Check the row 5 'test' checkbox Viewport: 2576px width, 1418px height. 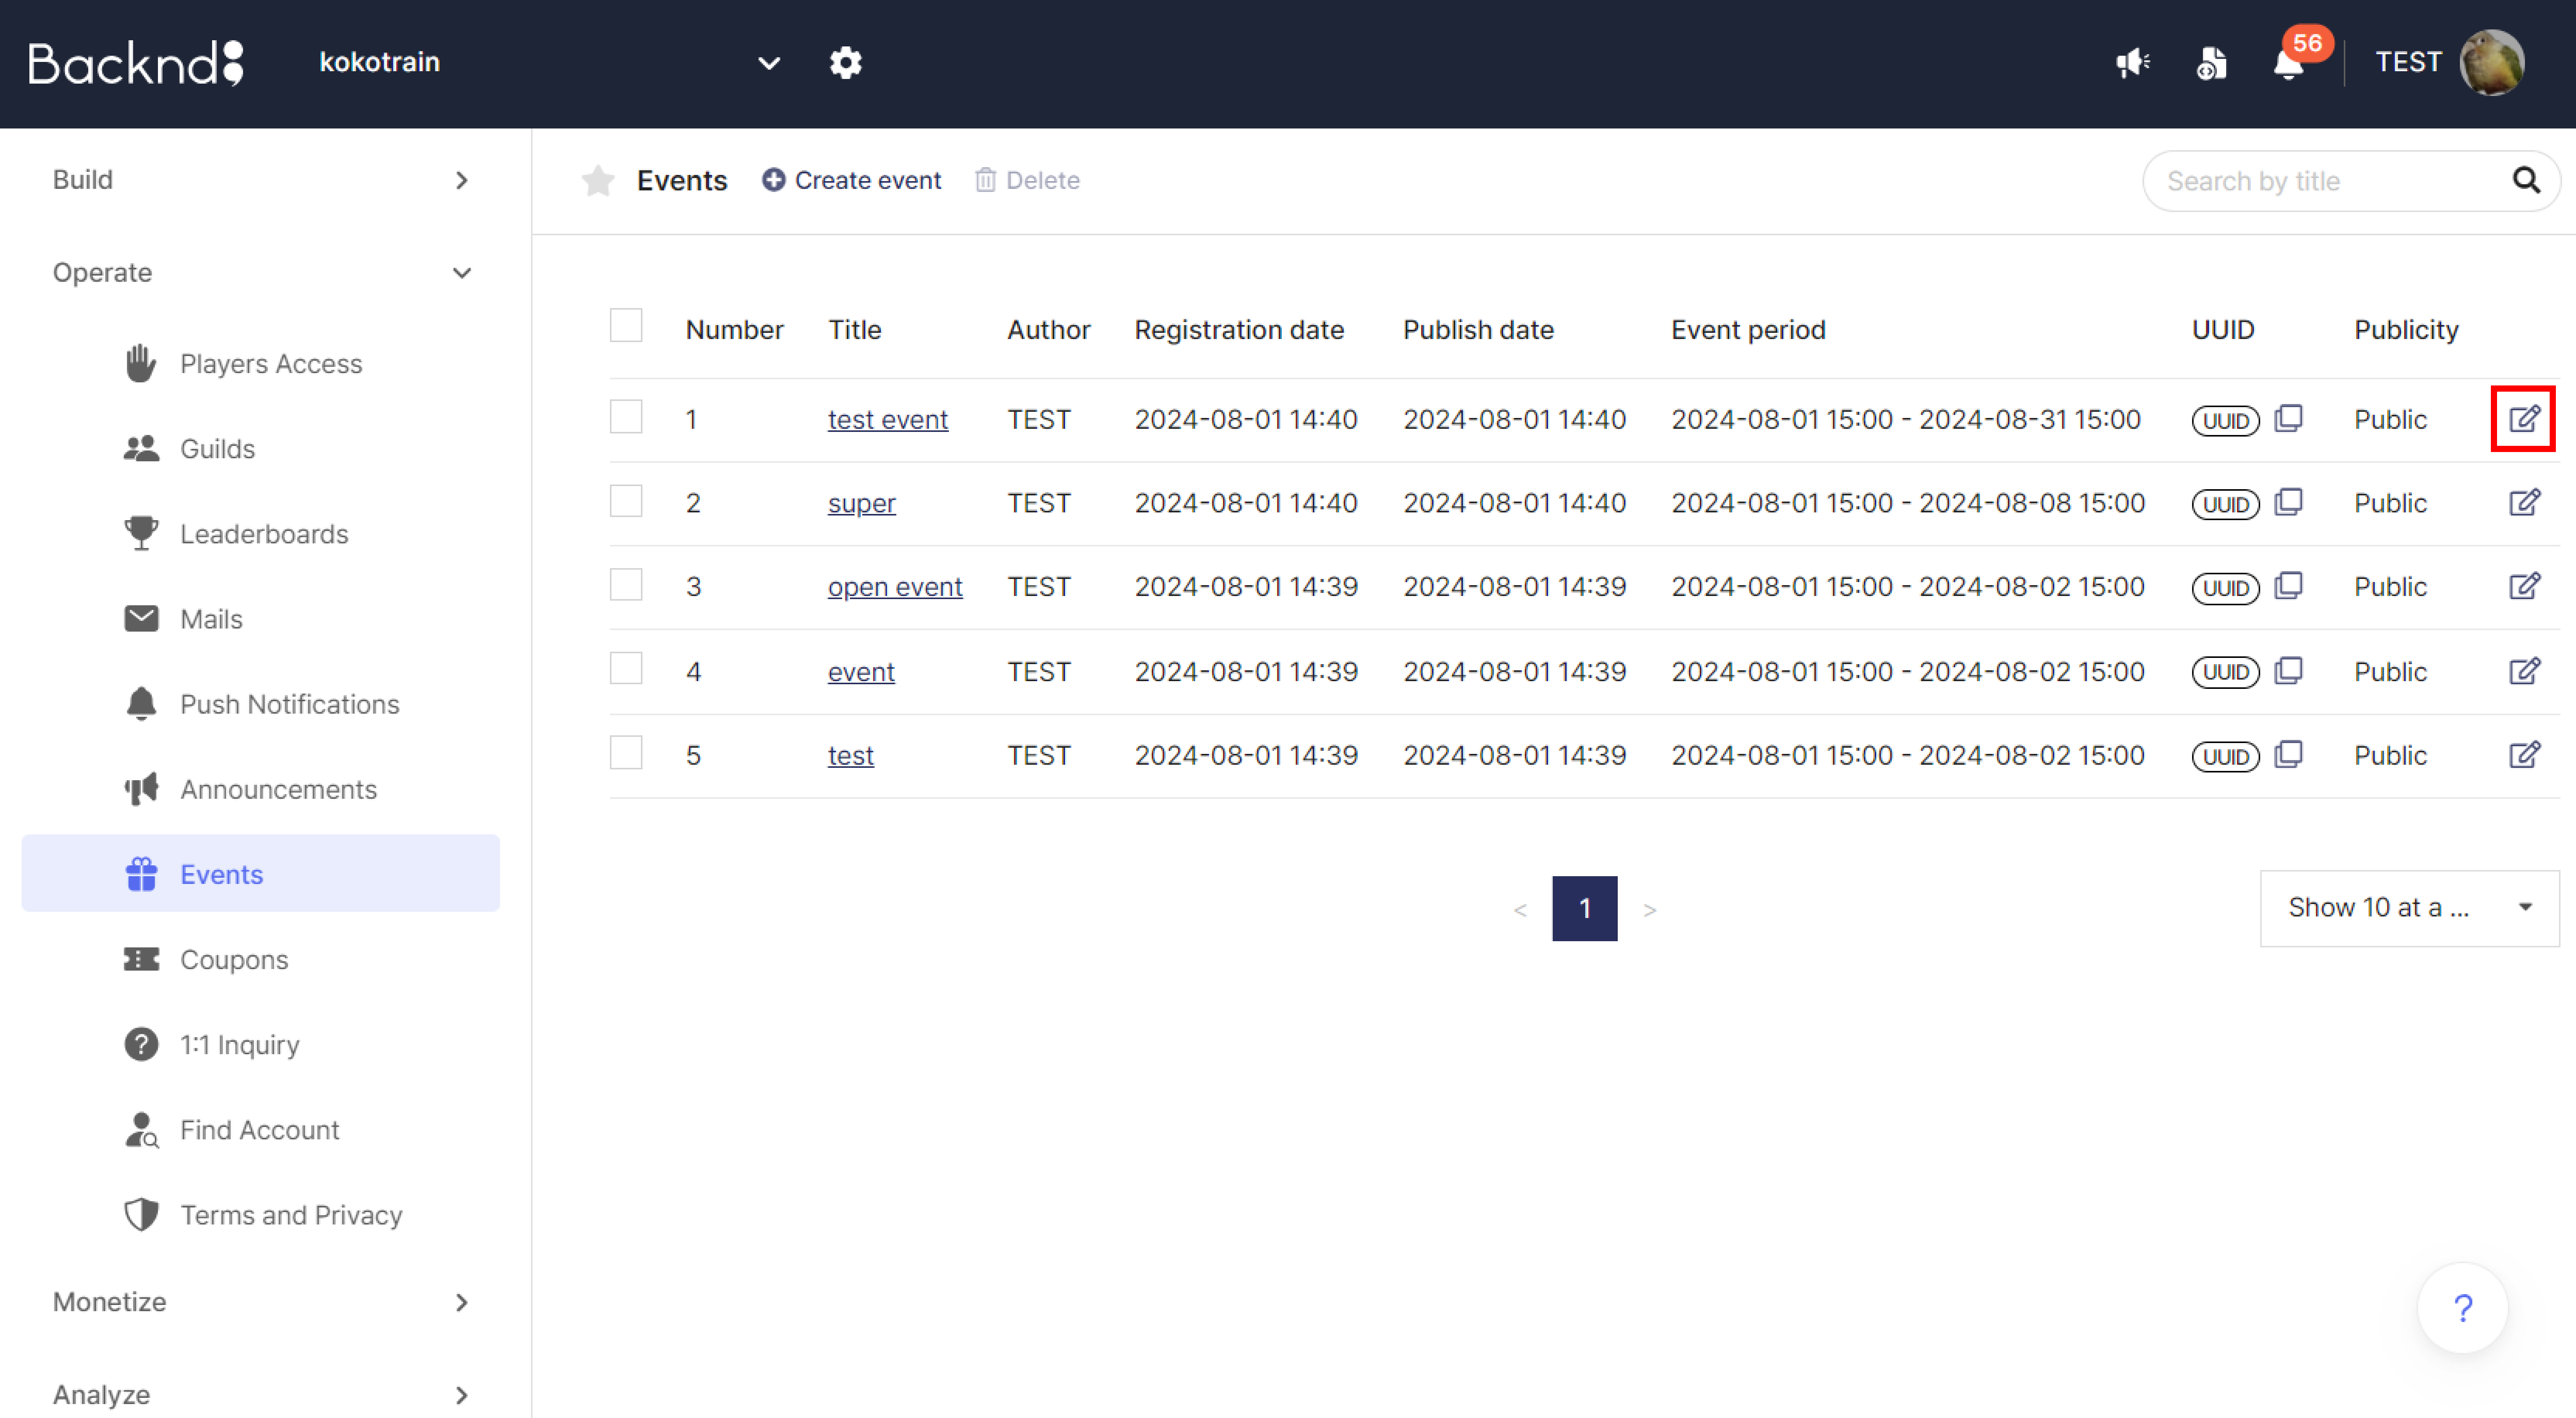click(x=626, y=752)
